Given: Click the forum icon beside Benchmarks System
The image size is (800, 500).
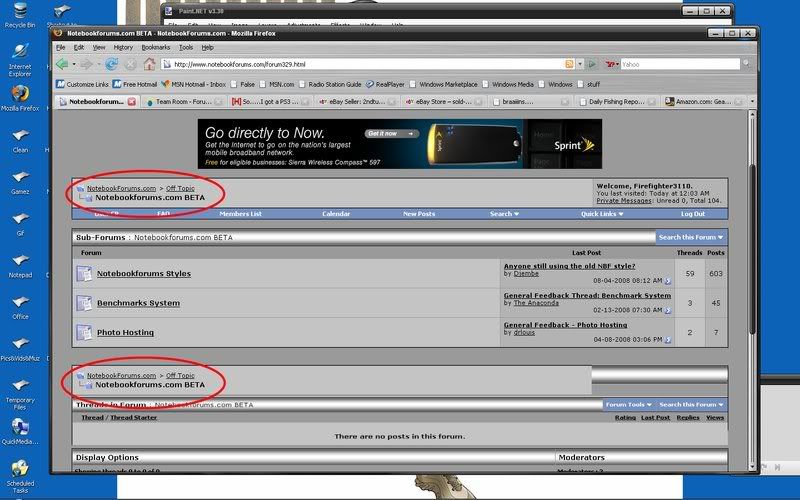Looking at the screenshot, I should tap(84, 303).
